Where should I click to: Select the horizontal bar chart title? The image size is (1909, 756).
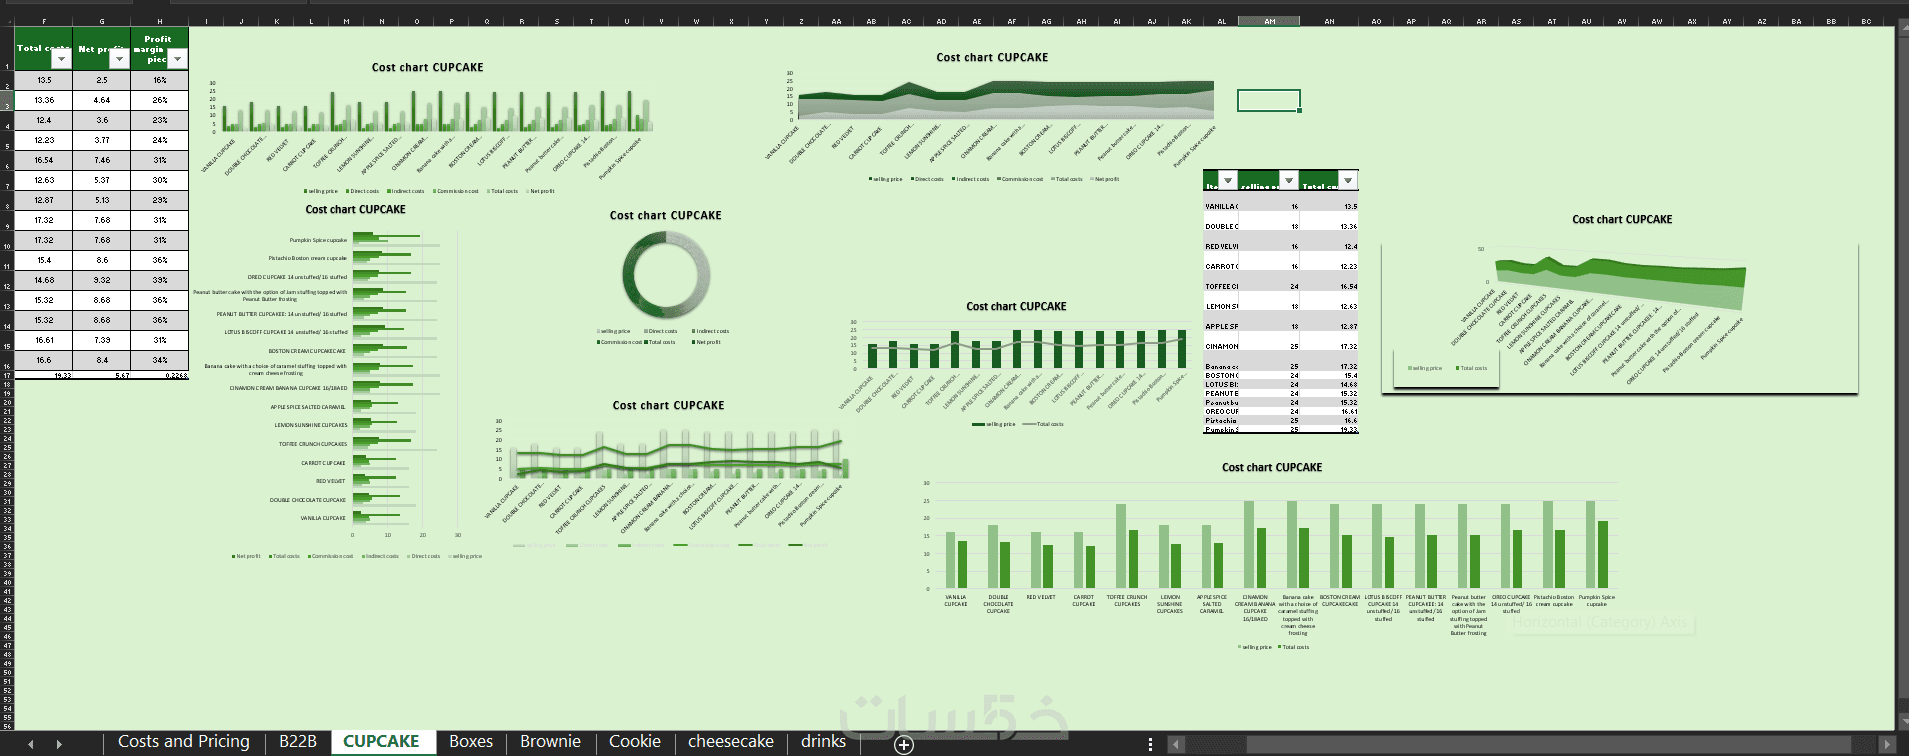coord(355,209)
